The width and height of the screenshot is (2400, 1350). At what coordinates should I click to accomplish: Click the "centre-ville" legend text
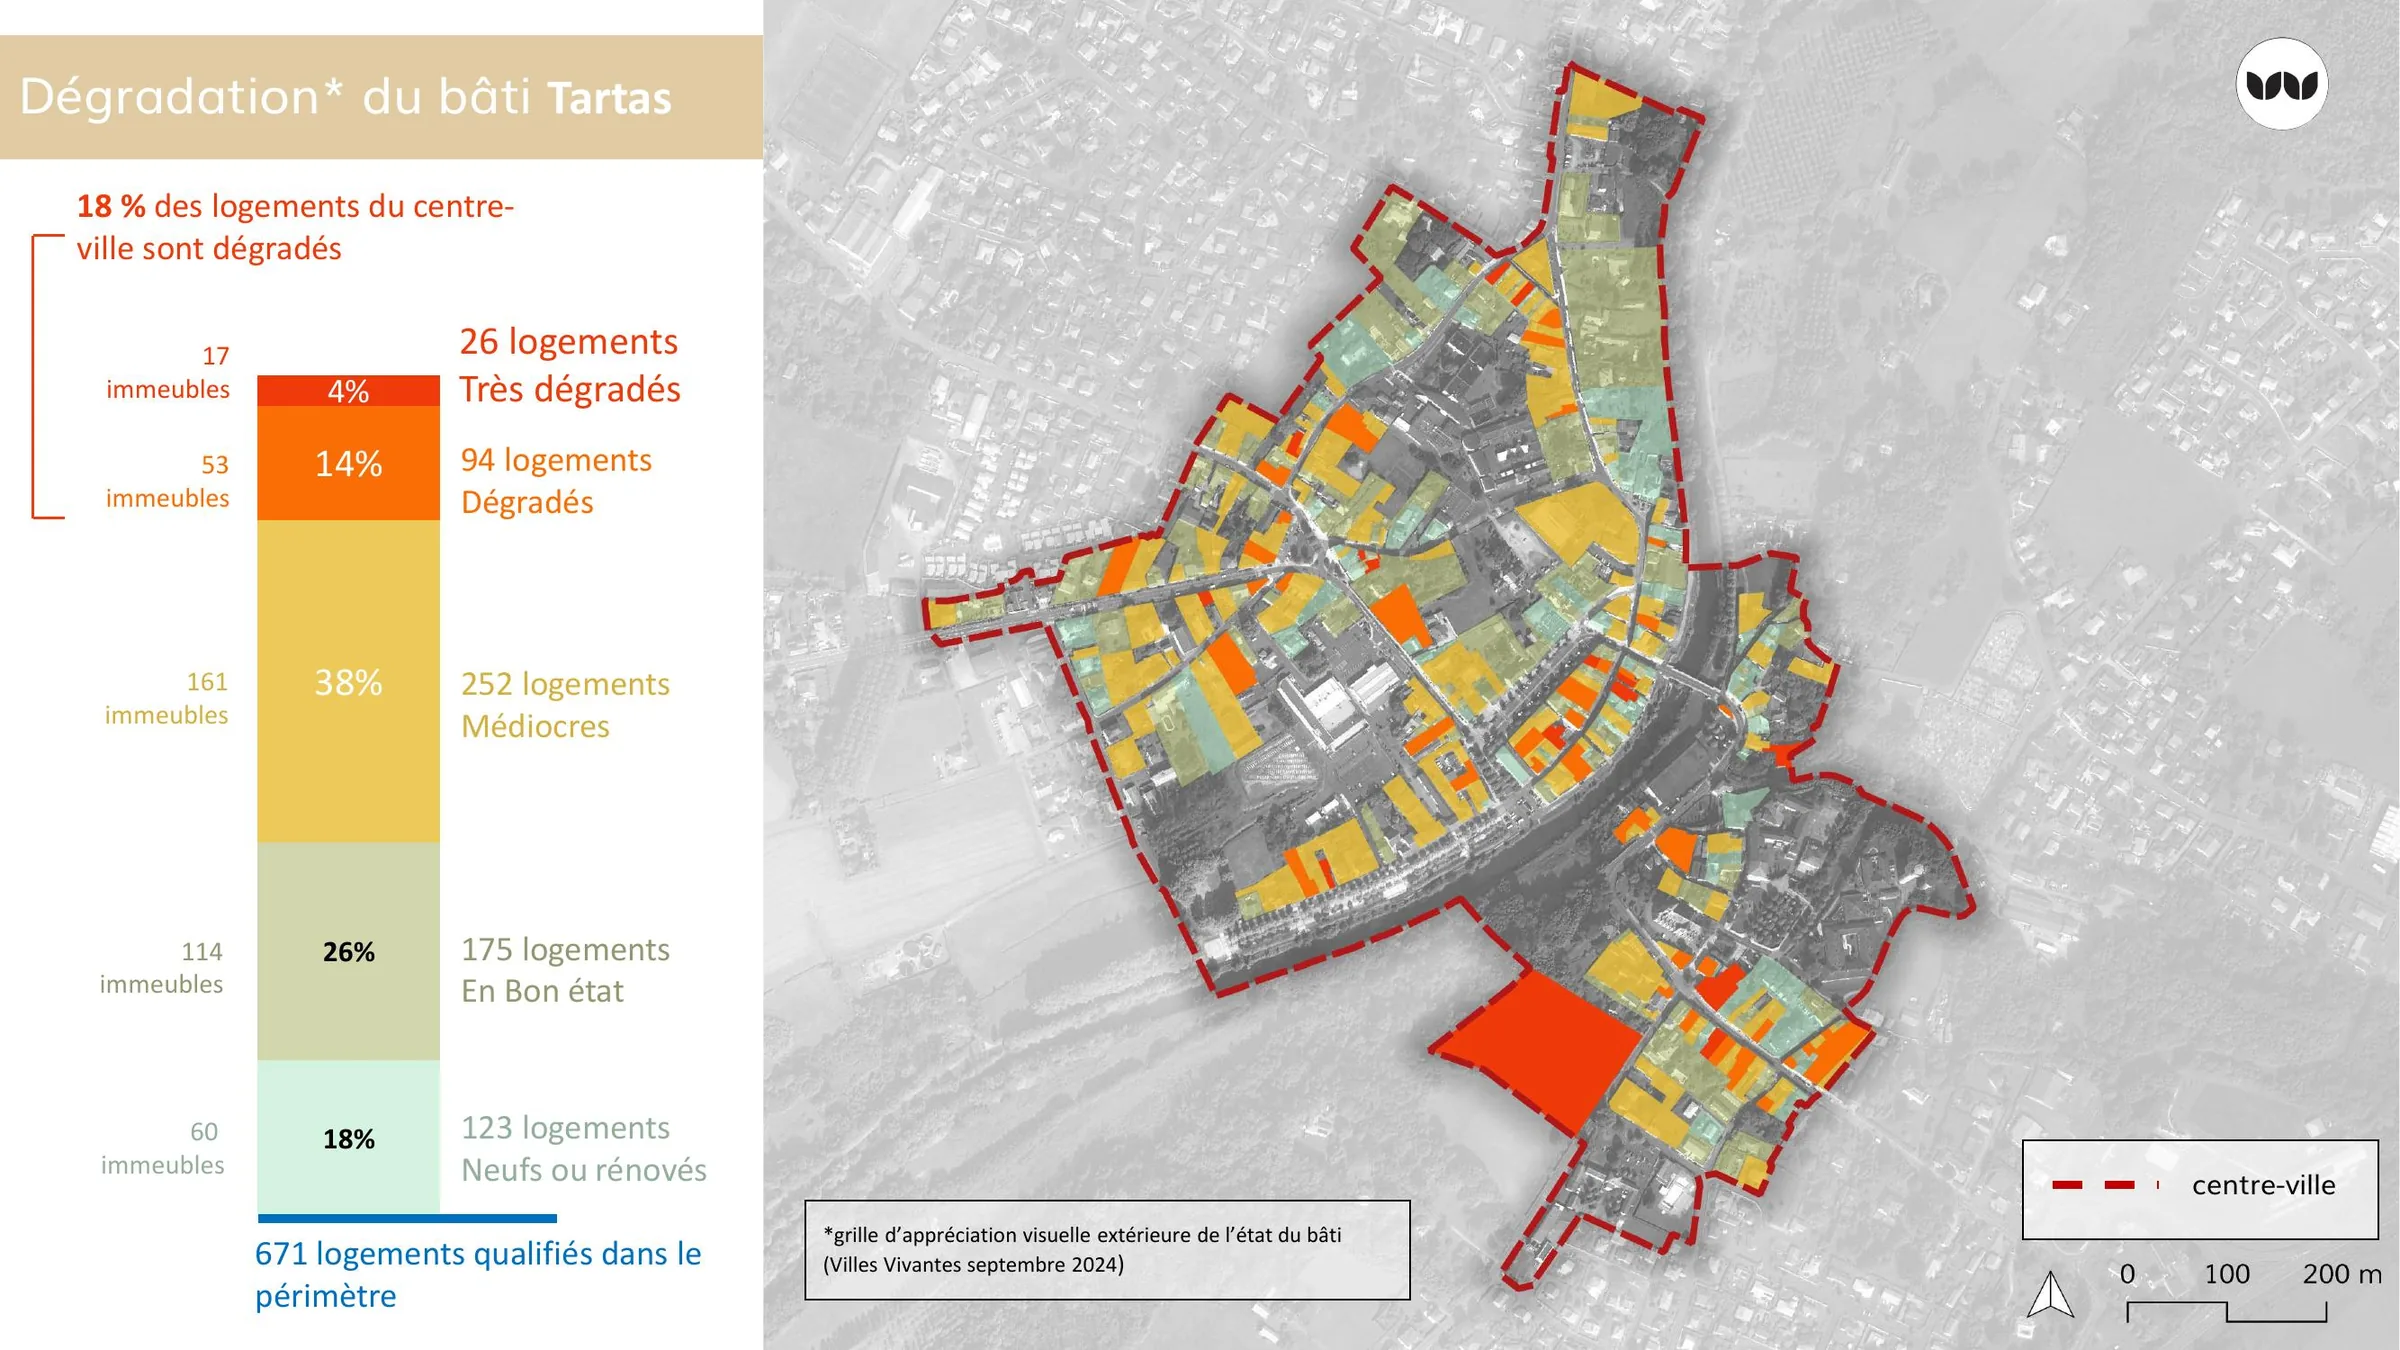pyautogui.click(x=2263, y=1185)
